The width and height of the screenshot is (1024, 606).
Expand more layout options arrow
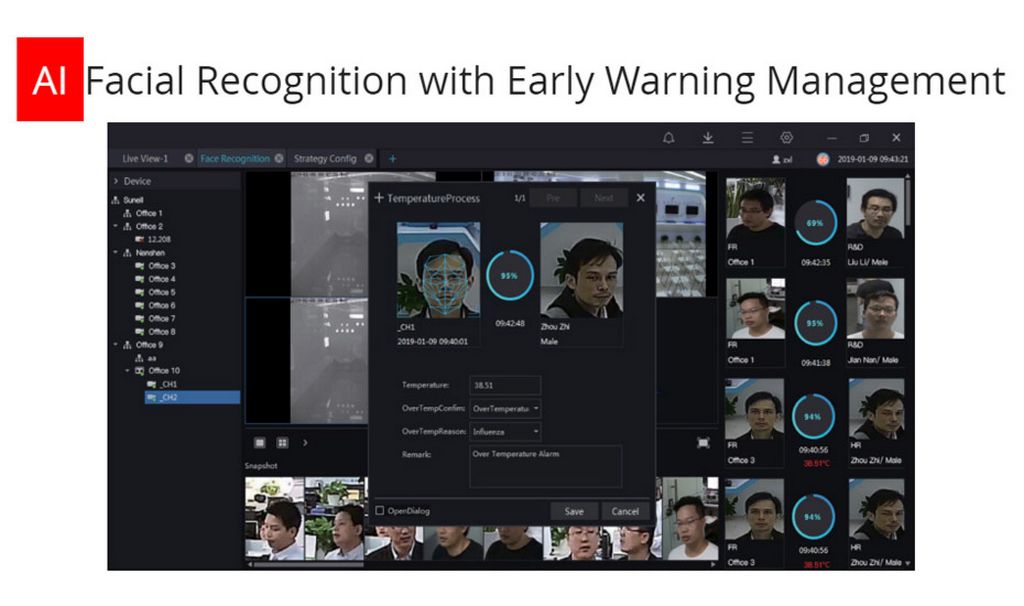(x=305, y=443)
